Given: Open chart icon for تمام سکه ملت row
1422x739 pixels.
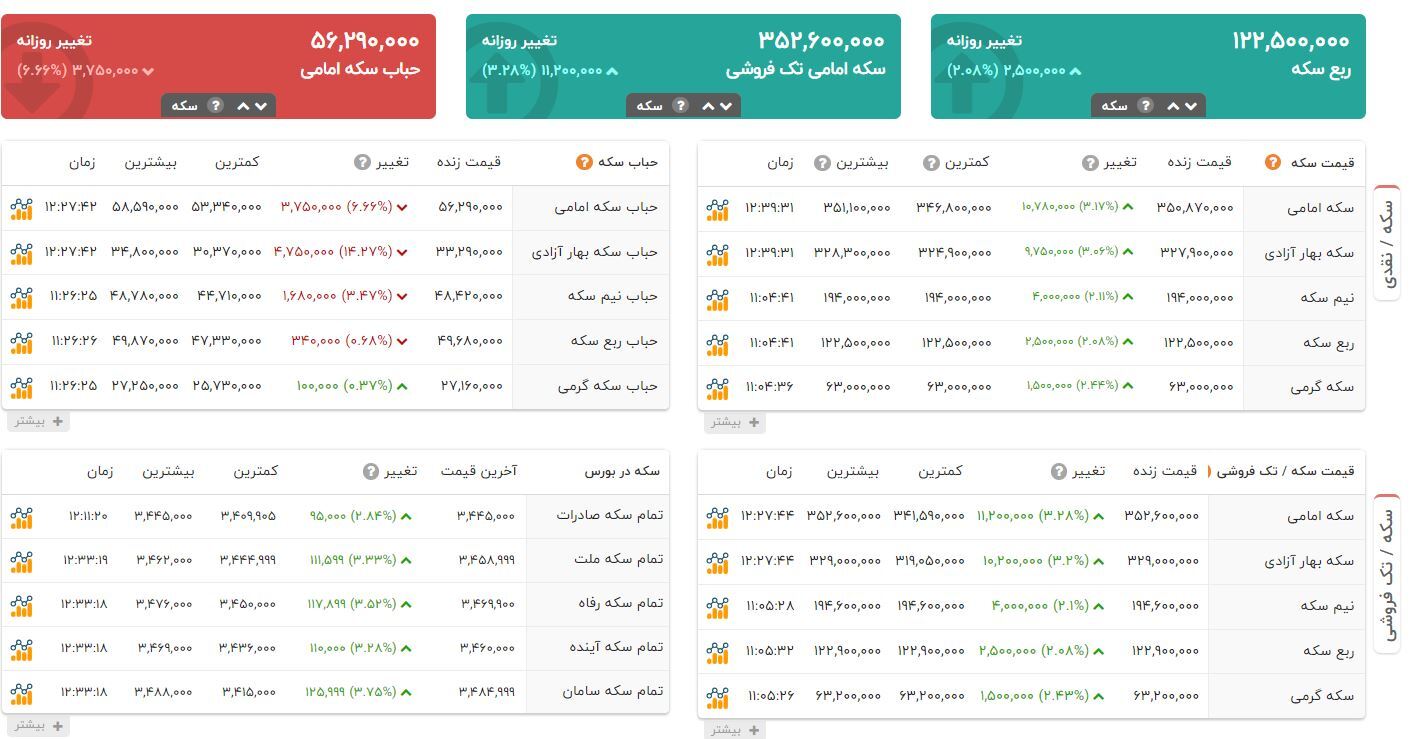Looking at the screenshot, I should 21,561.
